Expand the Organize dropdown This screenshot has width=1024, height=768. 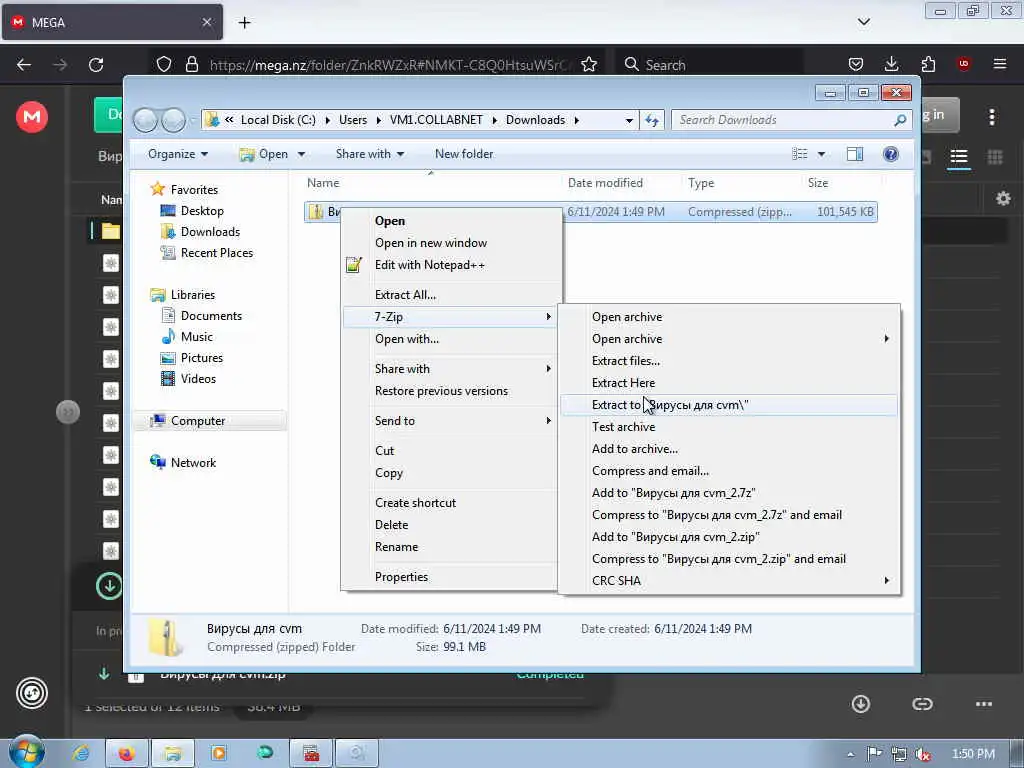pos(178,154)
